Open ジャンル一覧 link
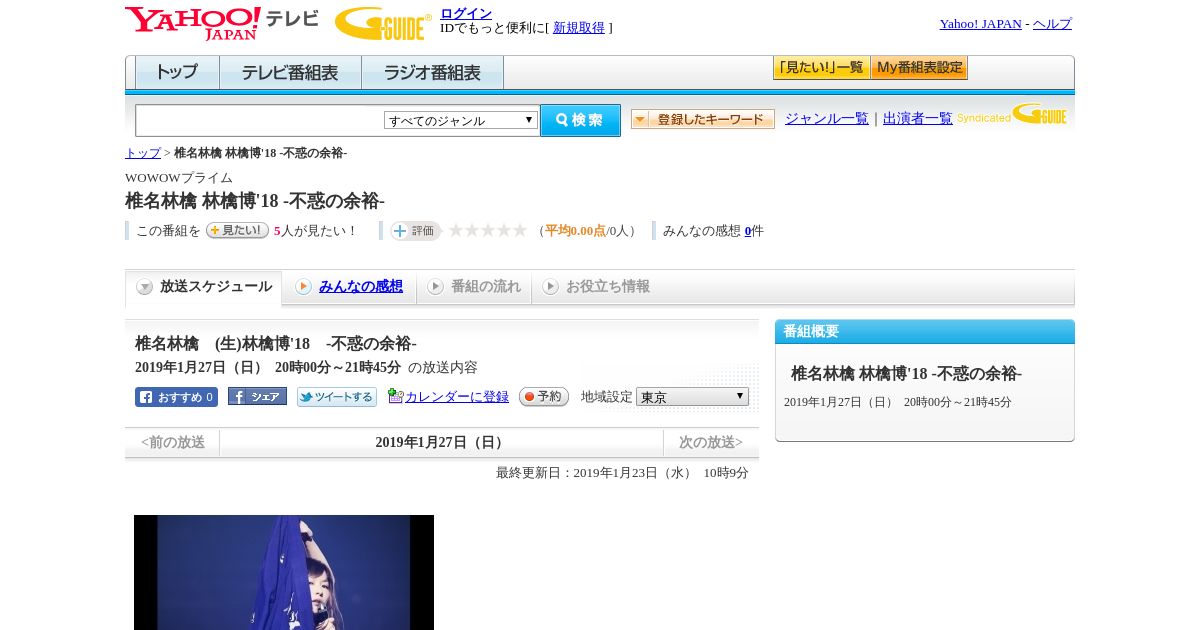The height and width of the screenshot is (630, 1200). coord(827,119)
